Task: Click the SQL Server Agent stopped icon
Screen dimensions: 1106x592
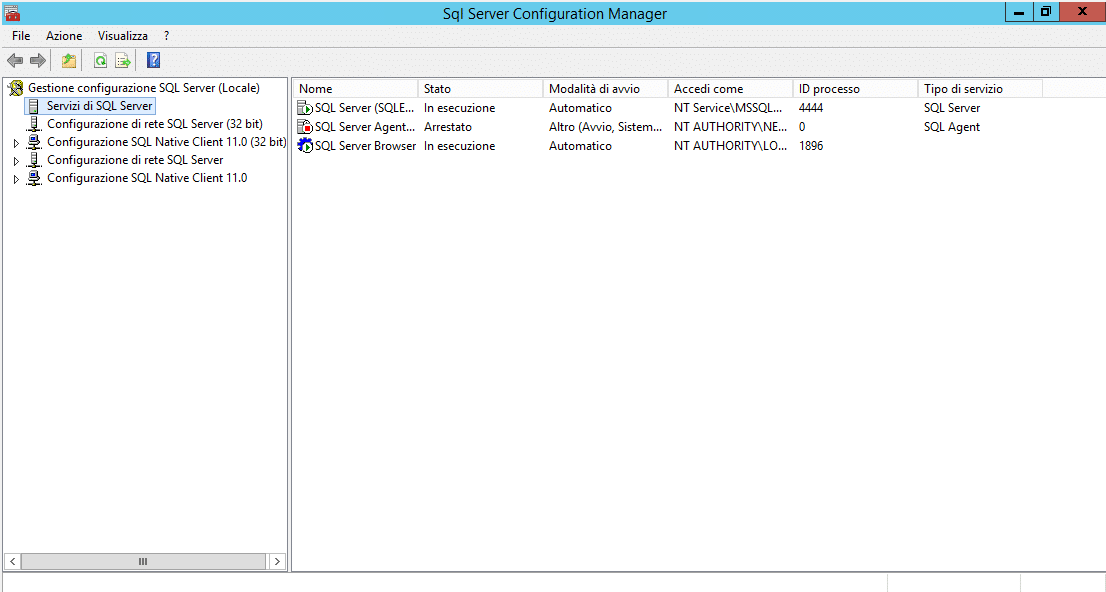Action: (305, 127)
